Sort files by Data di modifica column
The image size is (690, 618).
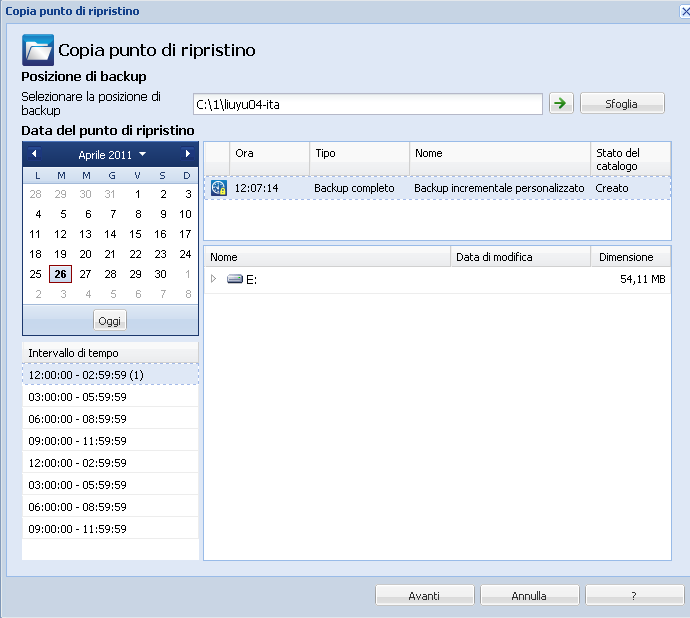coord(520,257)
